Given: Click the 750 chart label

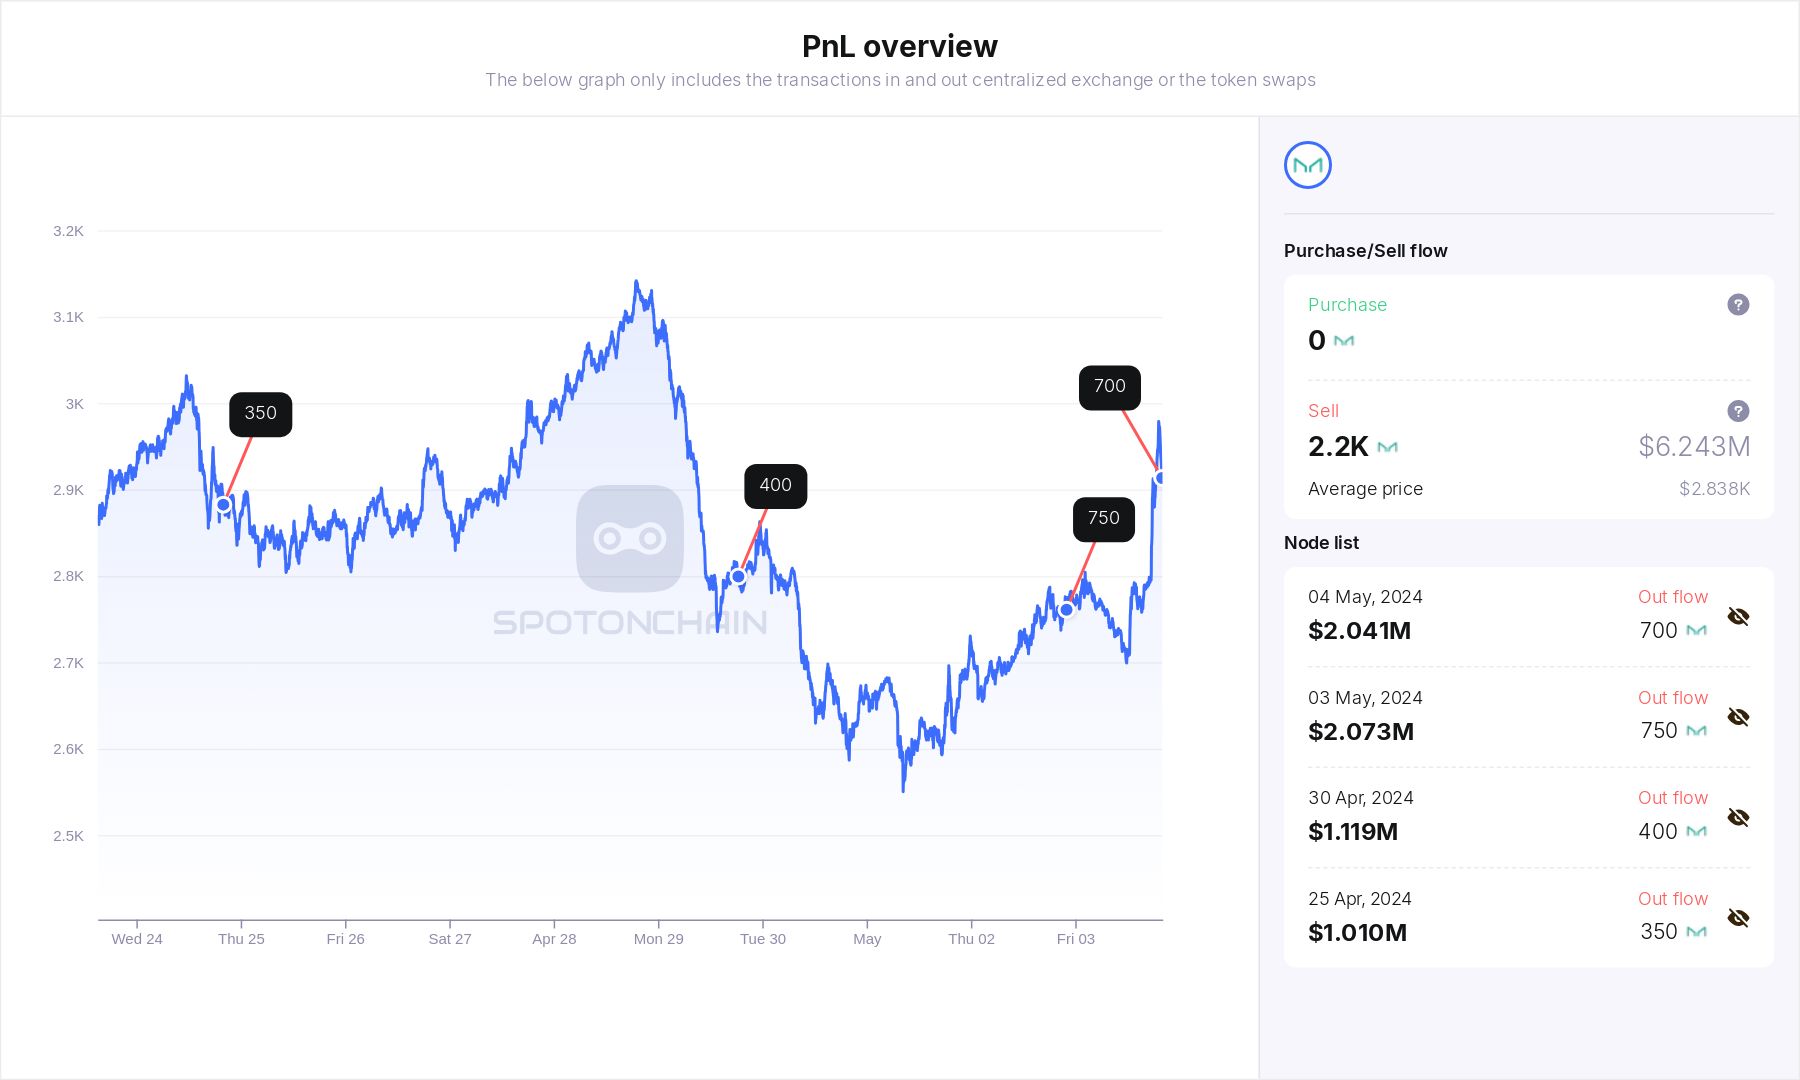Looking at the screenshot, I should [1103, 519].
